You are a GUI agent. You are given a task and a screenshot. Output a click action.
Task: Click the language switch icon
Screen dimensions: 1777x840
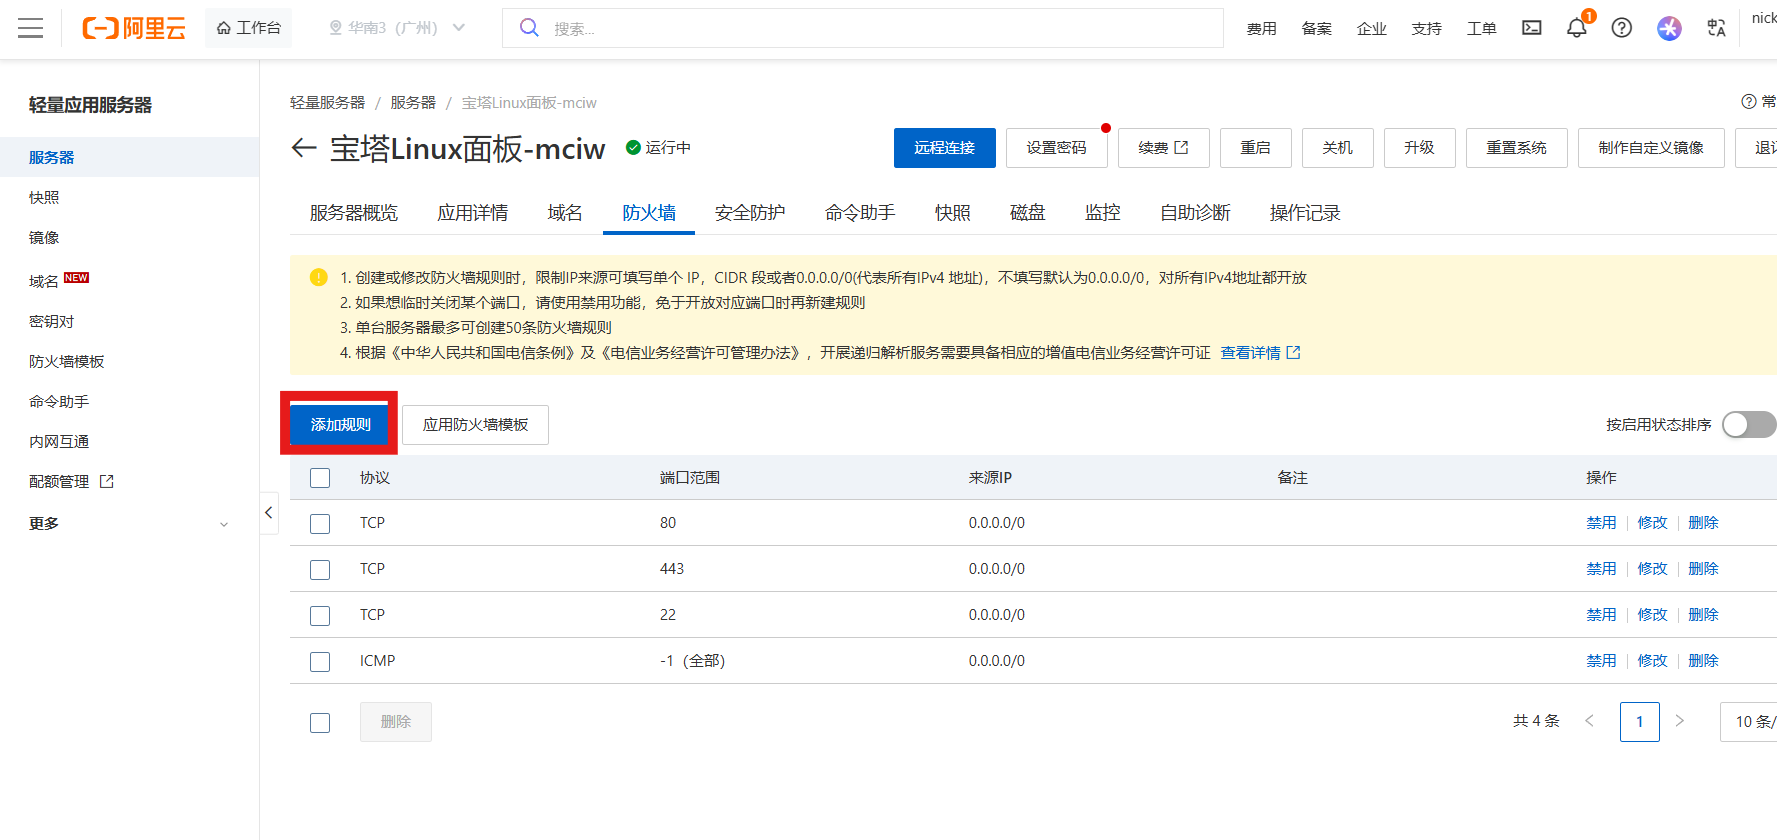click(x=1716, y=28)
